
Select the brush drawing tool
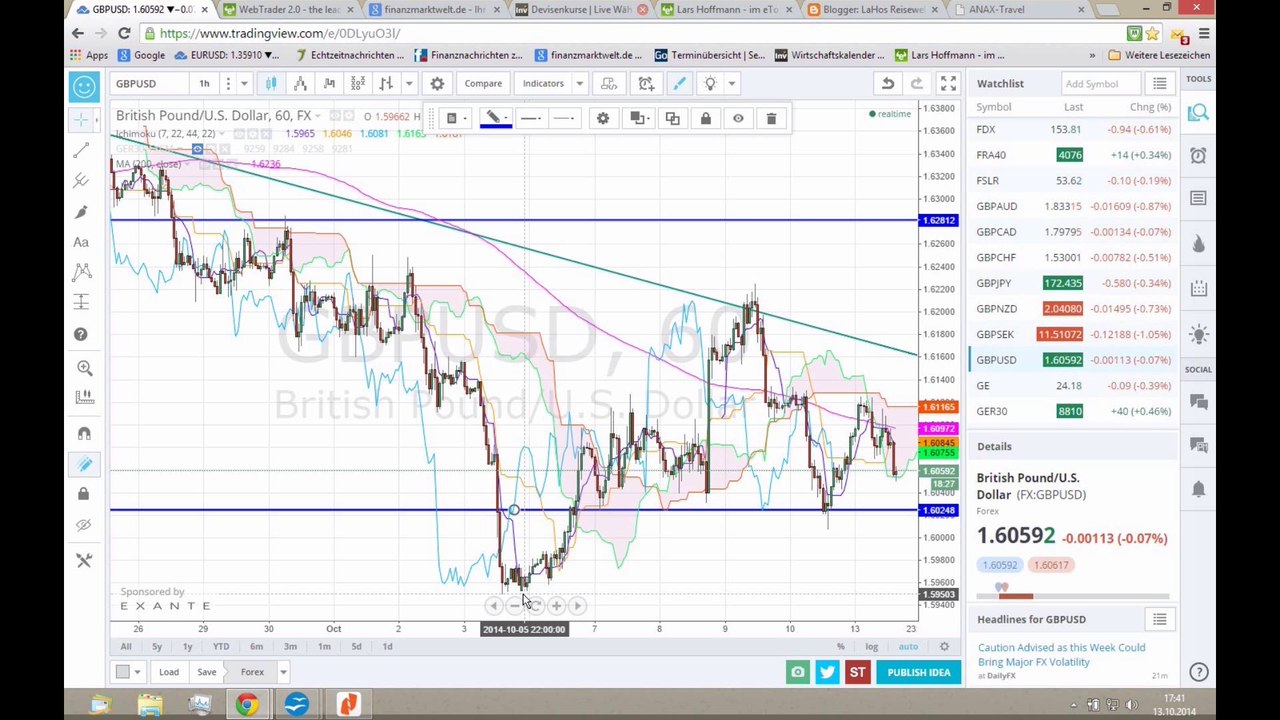tap(83, 211)
